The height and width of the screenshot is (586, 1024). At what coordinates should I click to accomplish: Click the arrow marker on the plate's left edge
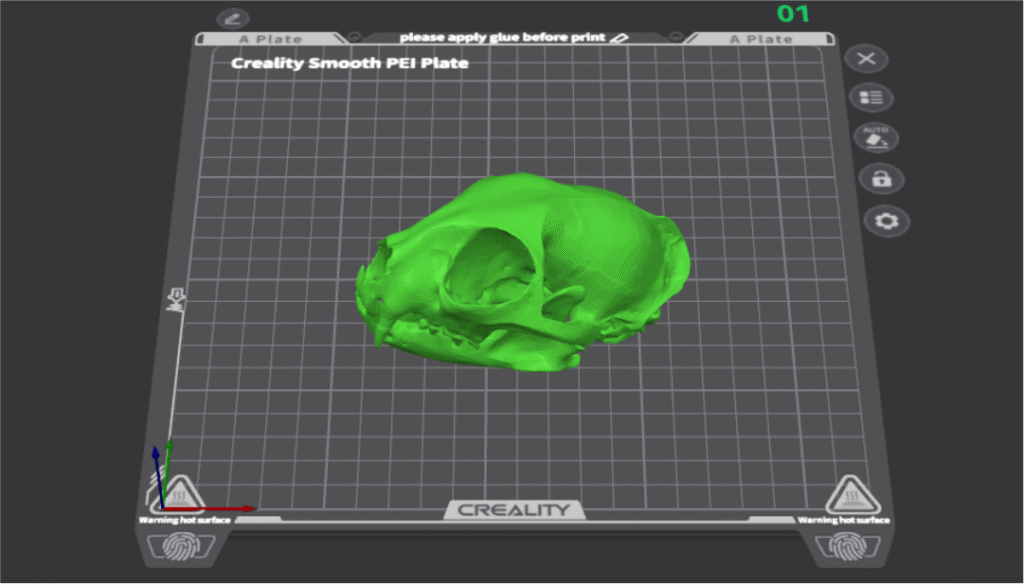click(x=178, y=296)
